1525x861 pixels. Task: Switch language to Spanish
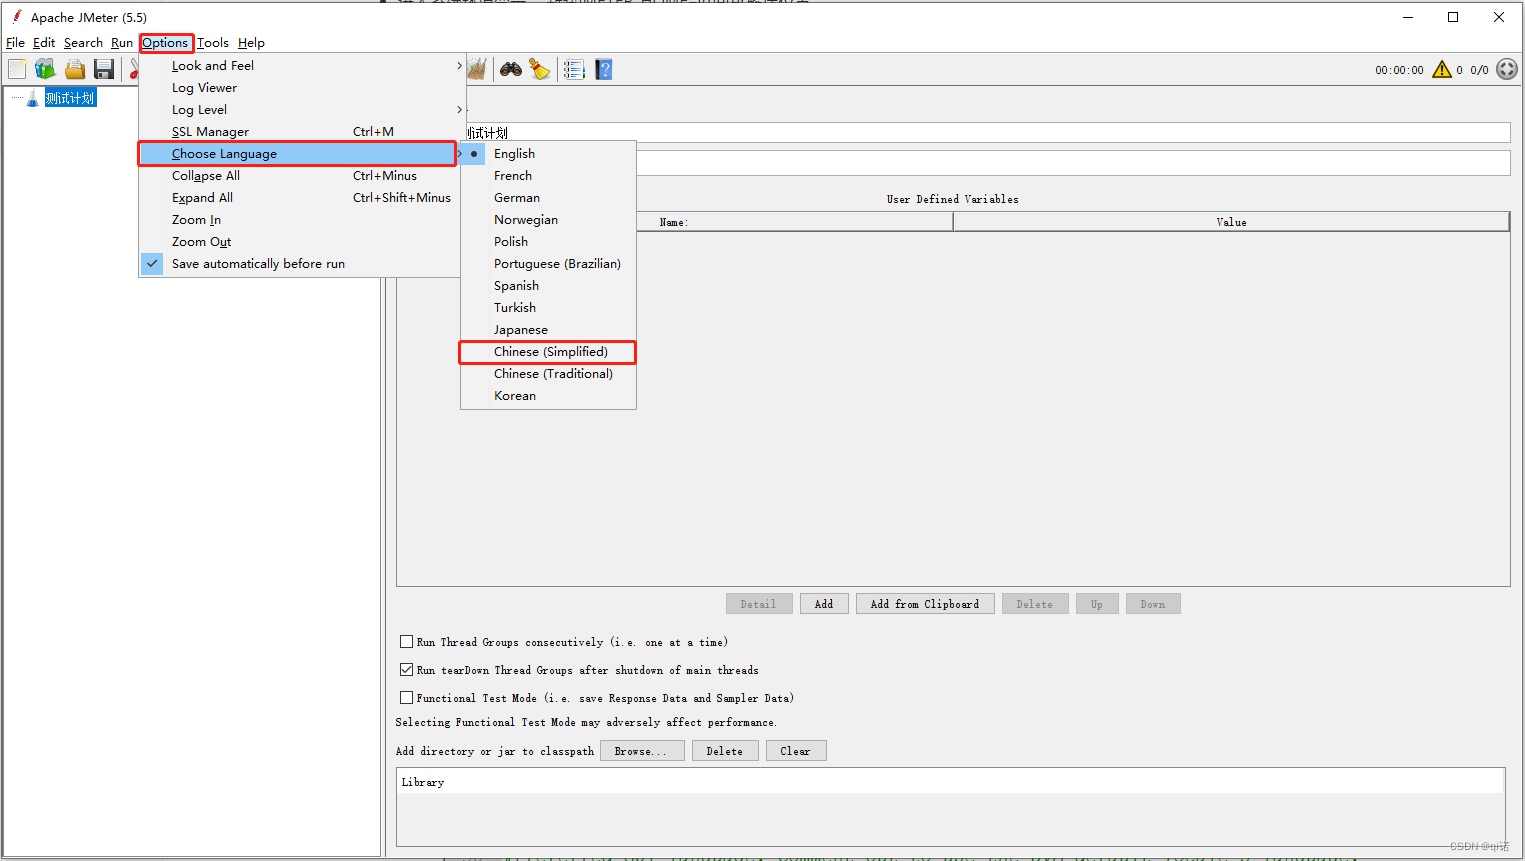coord(548,286)
